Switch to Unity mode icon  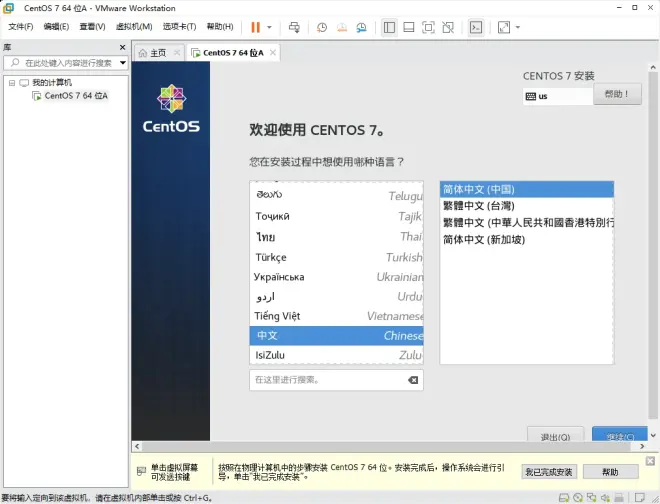pos(448,27)
